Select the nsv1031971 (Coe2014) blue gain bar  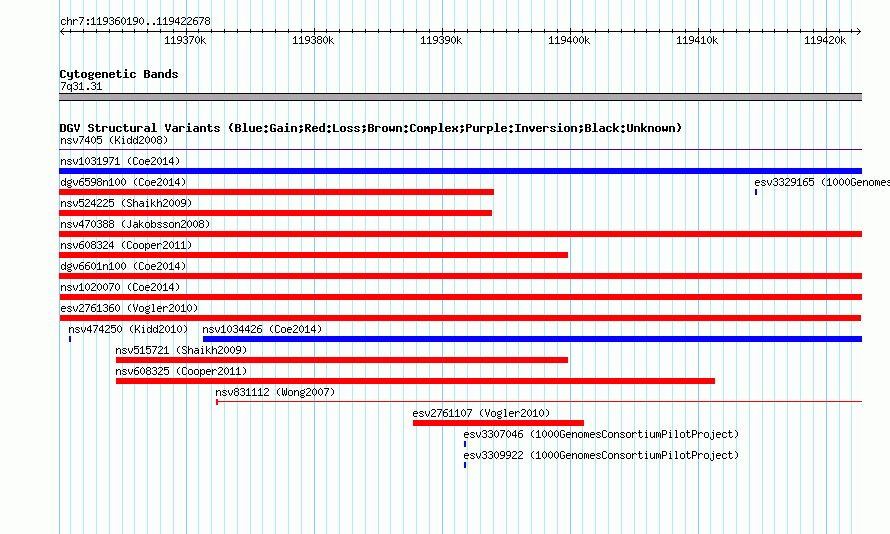[x=460, y=171]
